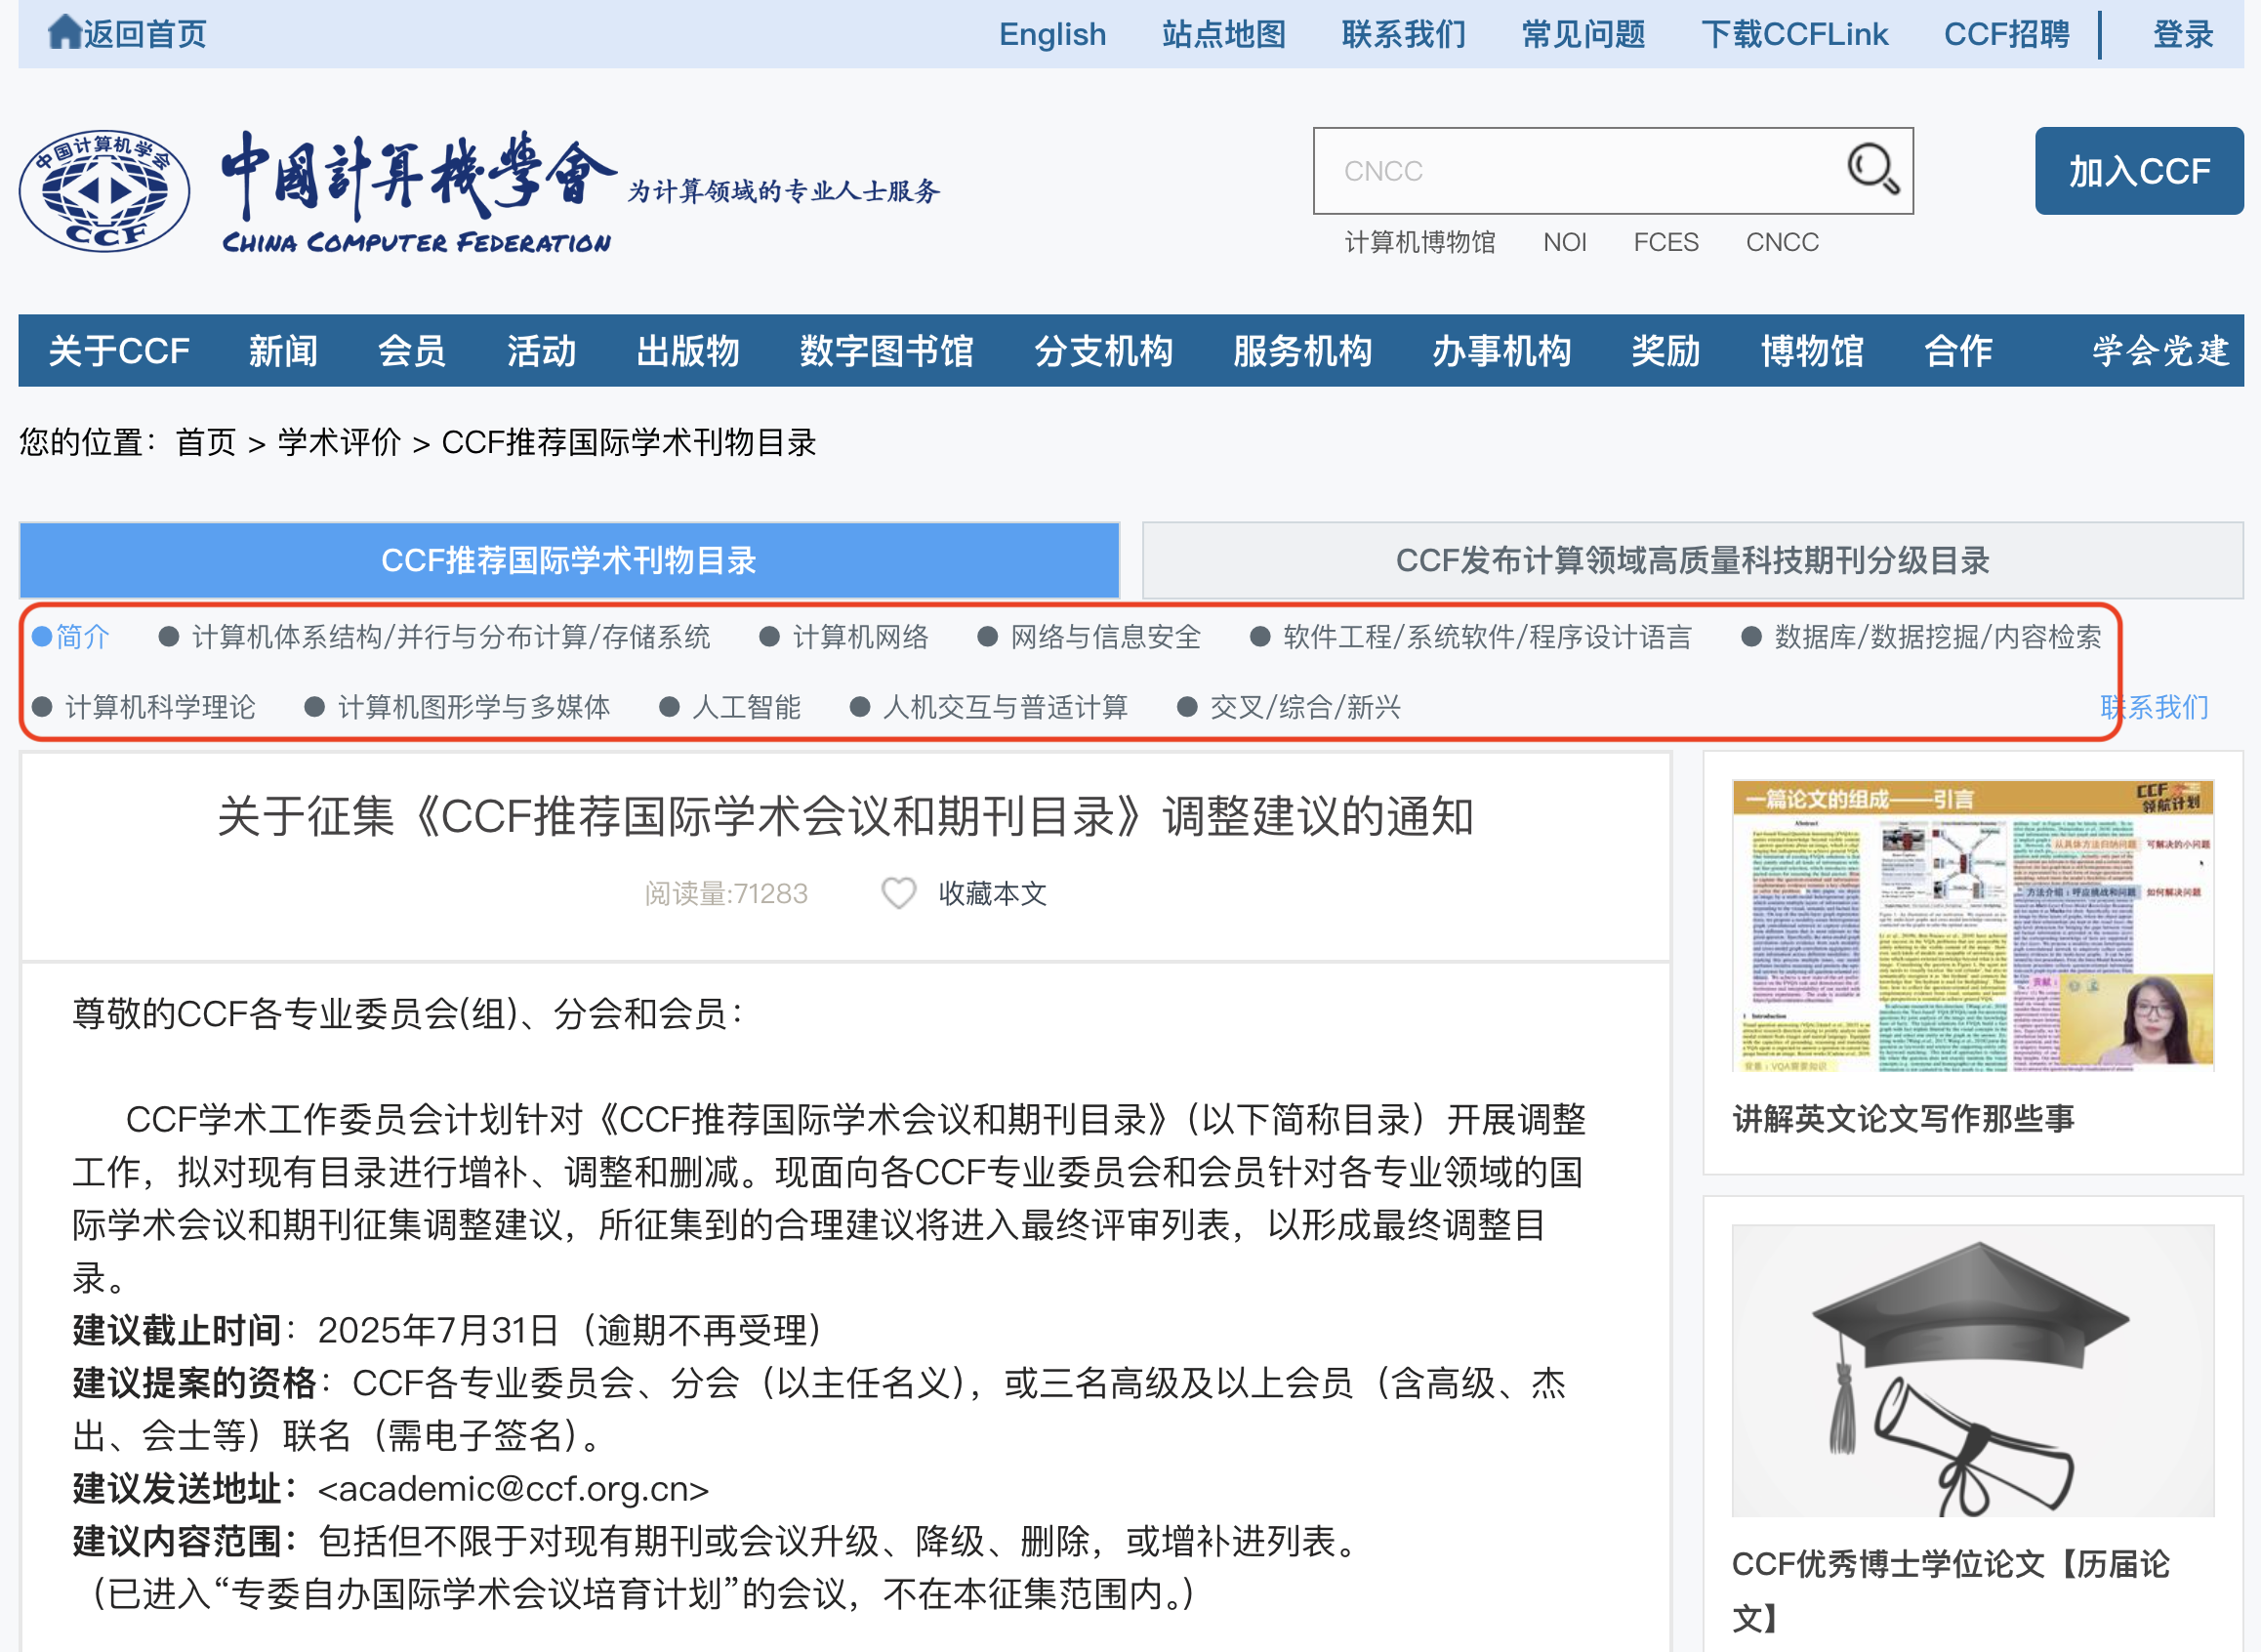Switch to CCF推荐国际学术刊物目录 tab
Viewport: 2261px width, 1652px height.
568,560
